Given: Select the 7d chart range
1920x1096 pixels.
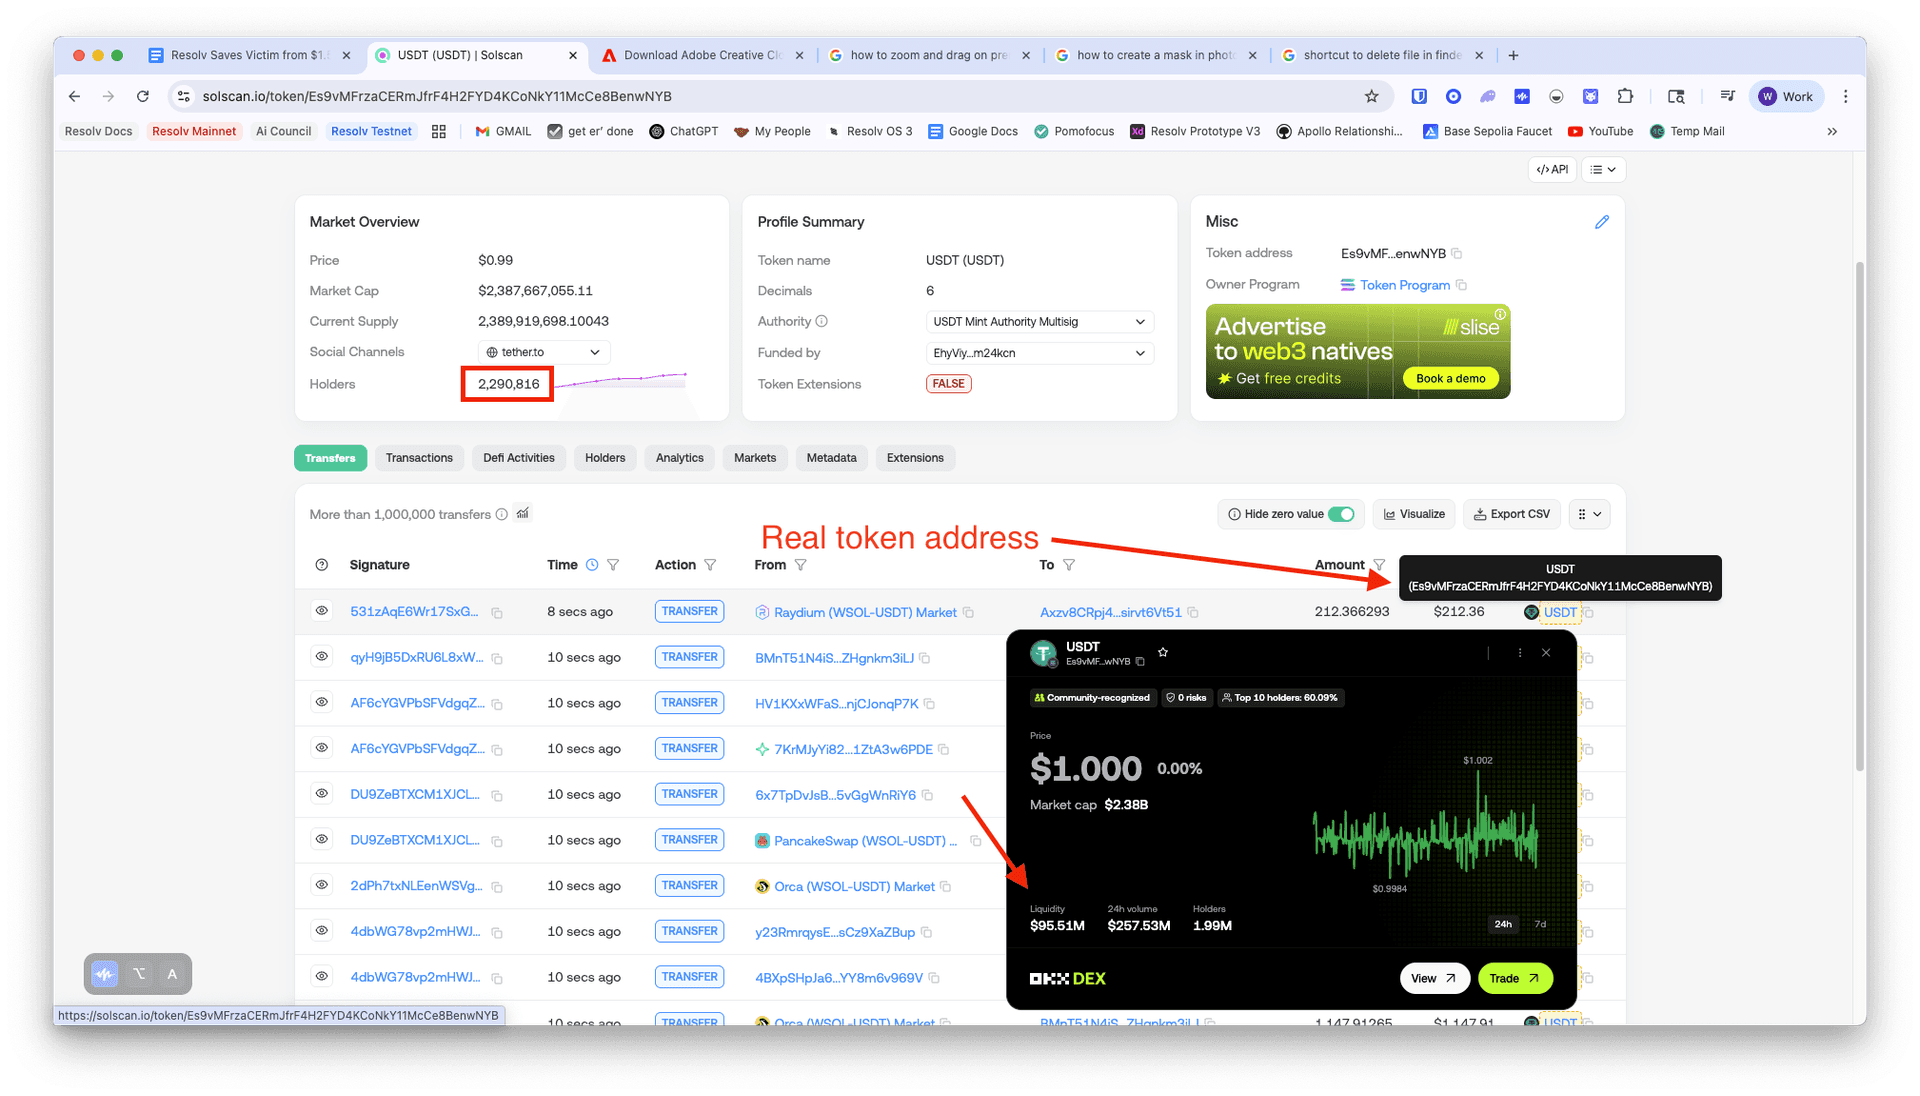Looking at the screenshot, I should (1540, 924).
